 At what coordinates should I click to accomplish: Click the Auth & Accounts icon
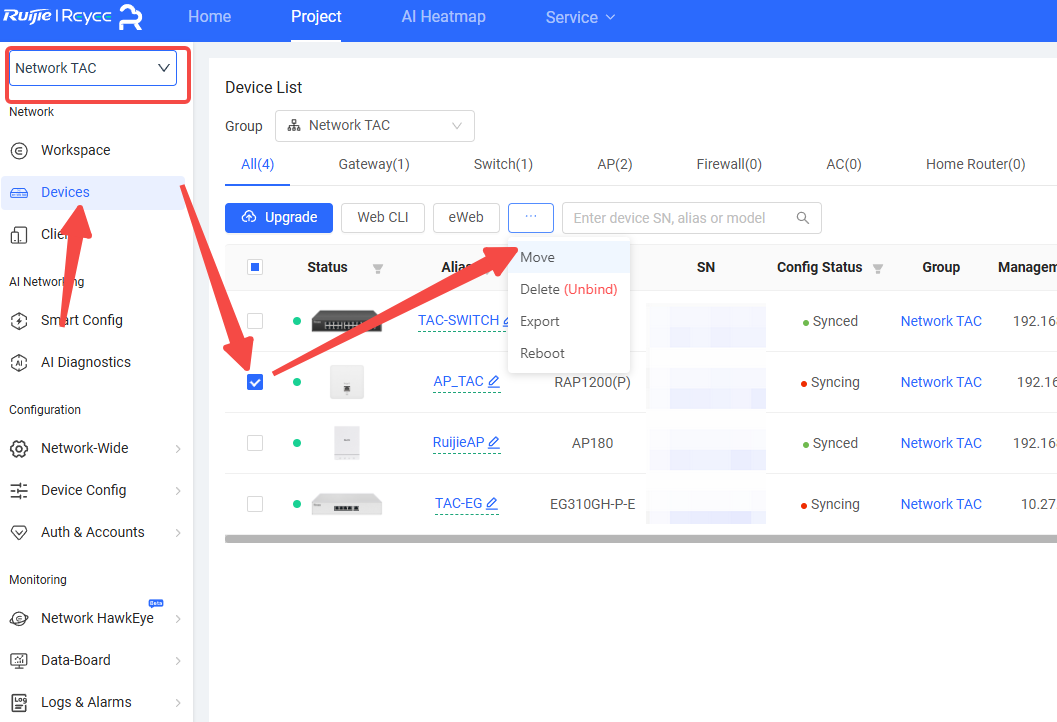pyautogui.click(x=20, y=533)
